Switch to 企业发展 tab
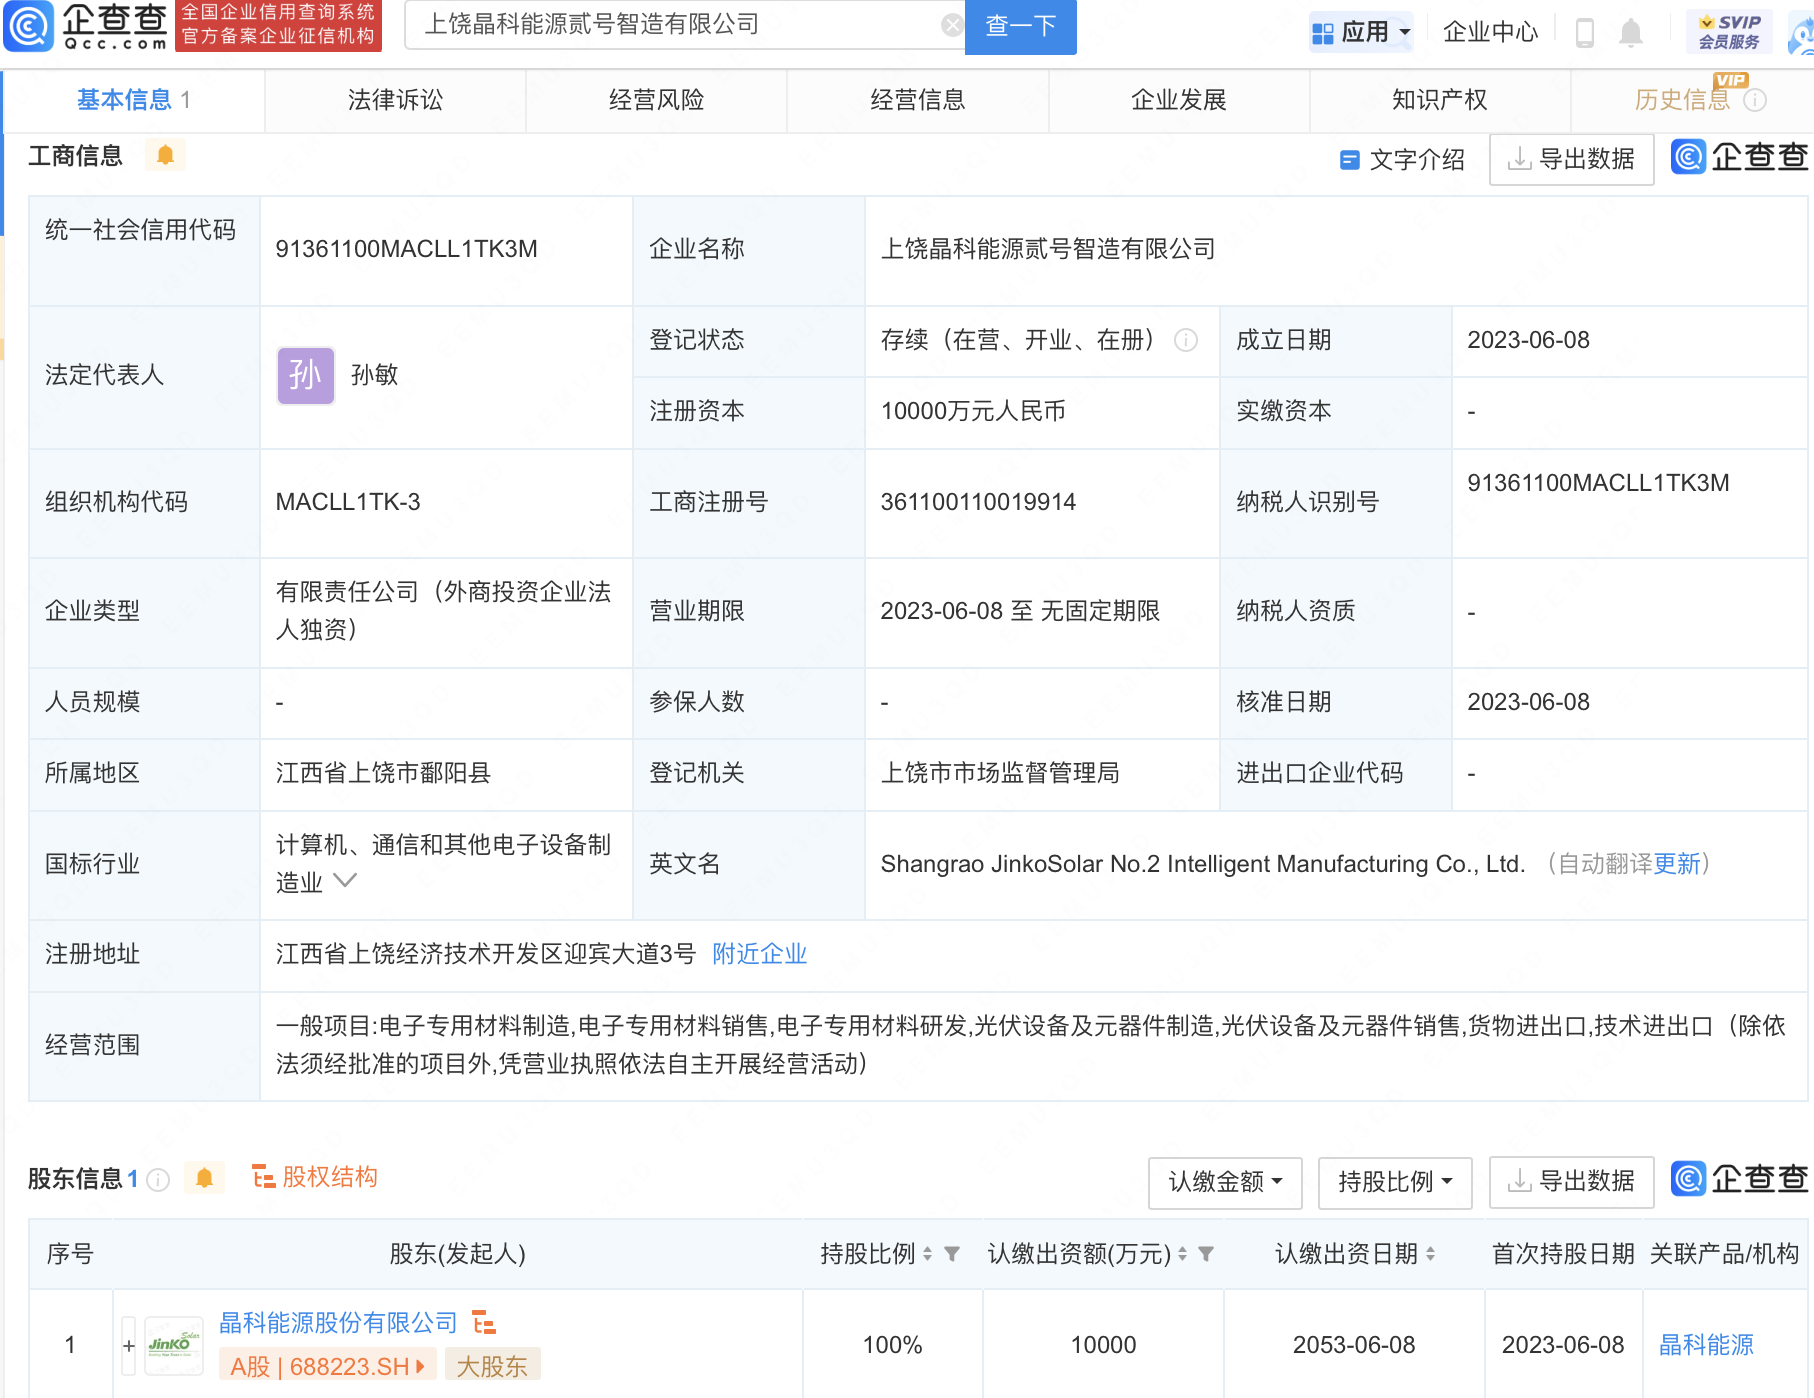The image size is (1814, 1398). (1178, 100)
